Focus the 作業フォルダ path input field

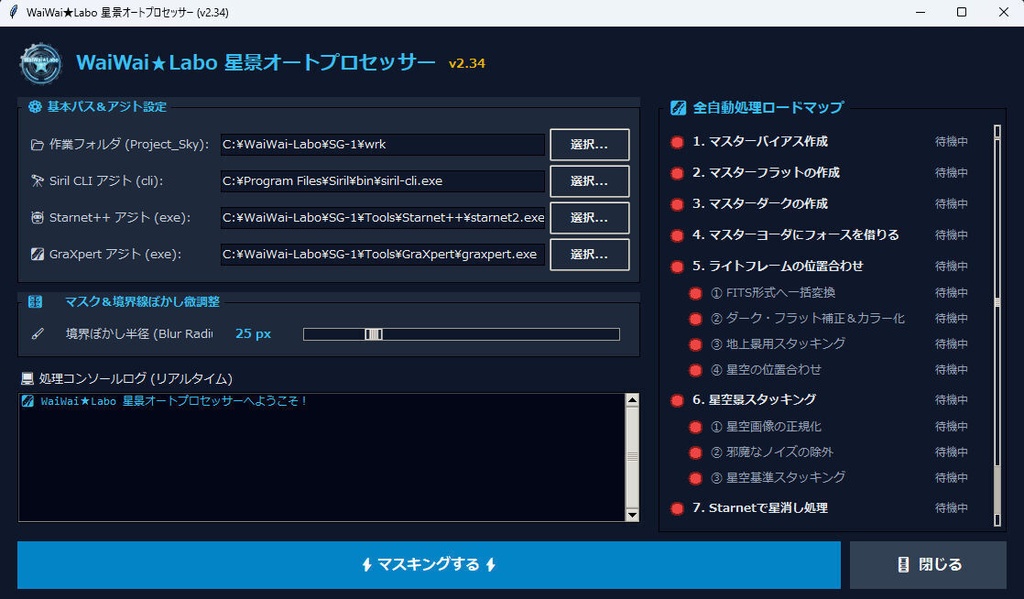pyautogui.click(x=383, y=144)
